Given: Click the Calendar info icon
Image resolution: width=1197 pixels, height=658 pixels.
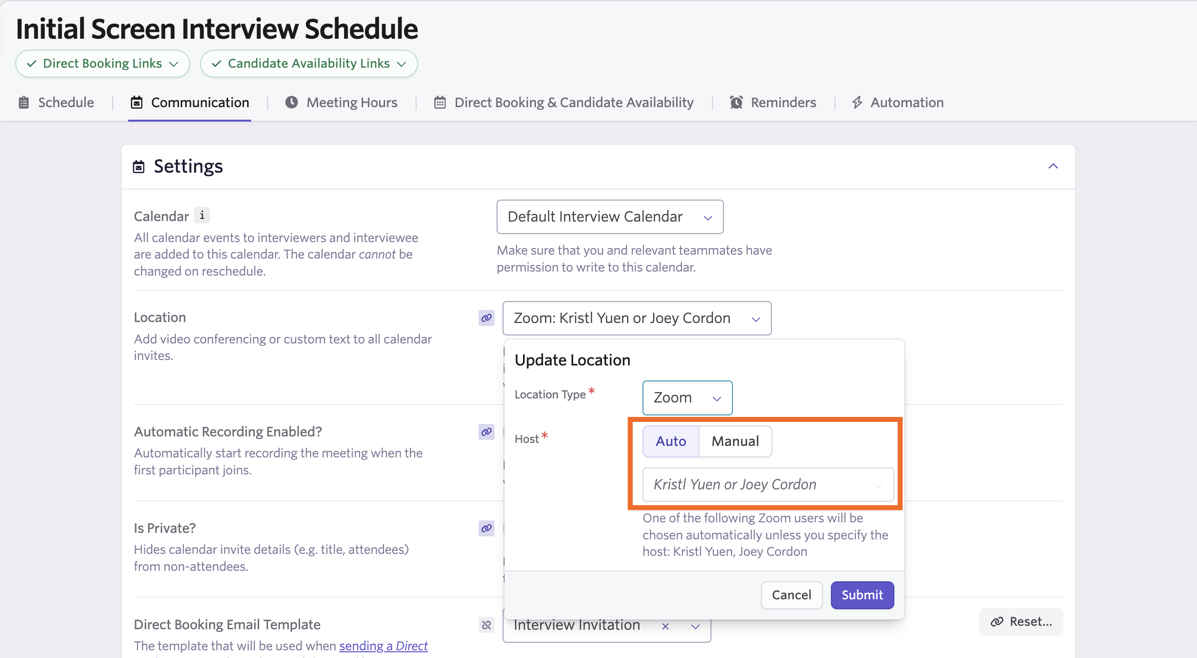Looking at the screenshot, I should click(x=202, y=216).
